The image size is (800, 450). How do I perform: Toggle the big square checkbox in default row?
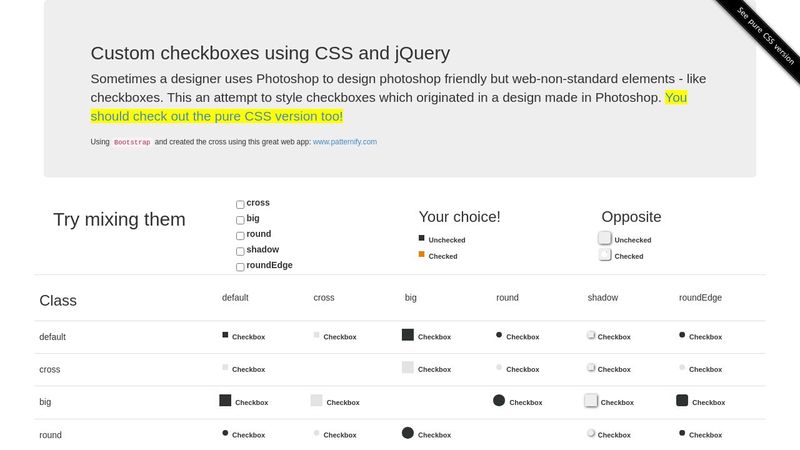point(407,335)
